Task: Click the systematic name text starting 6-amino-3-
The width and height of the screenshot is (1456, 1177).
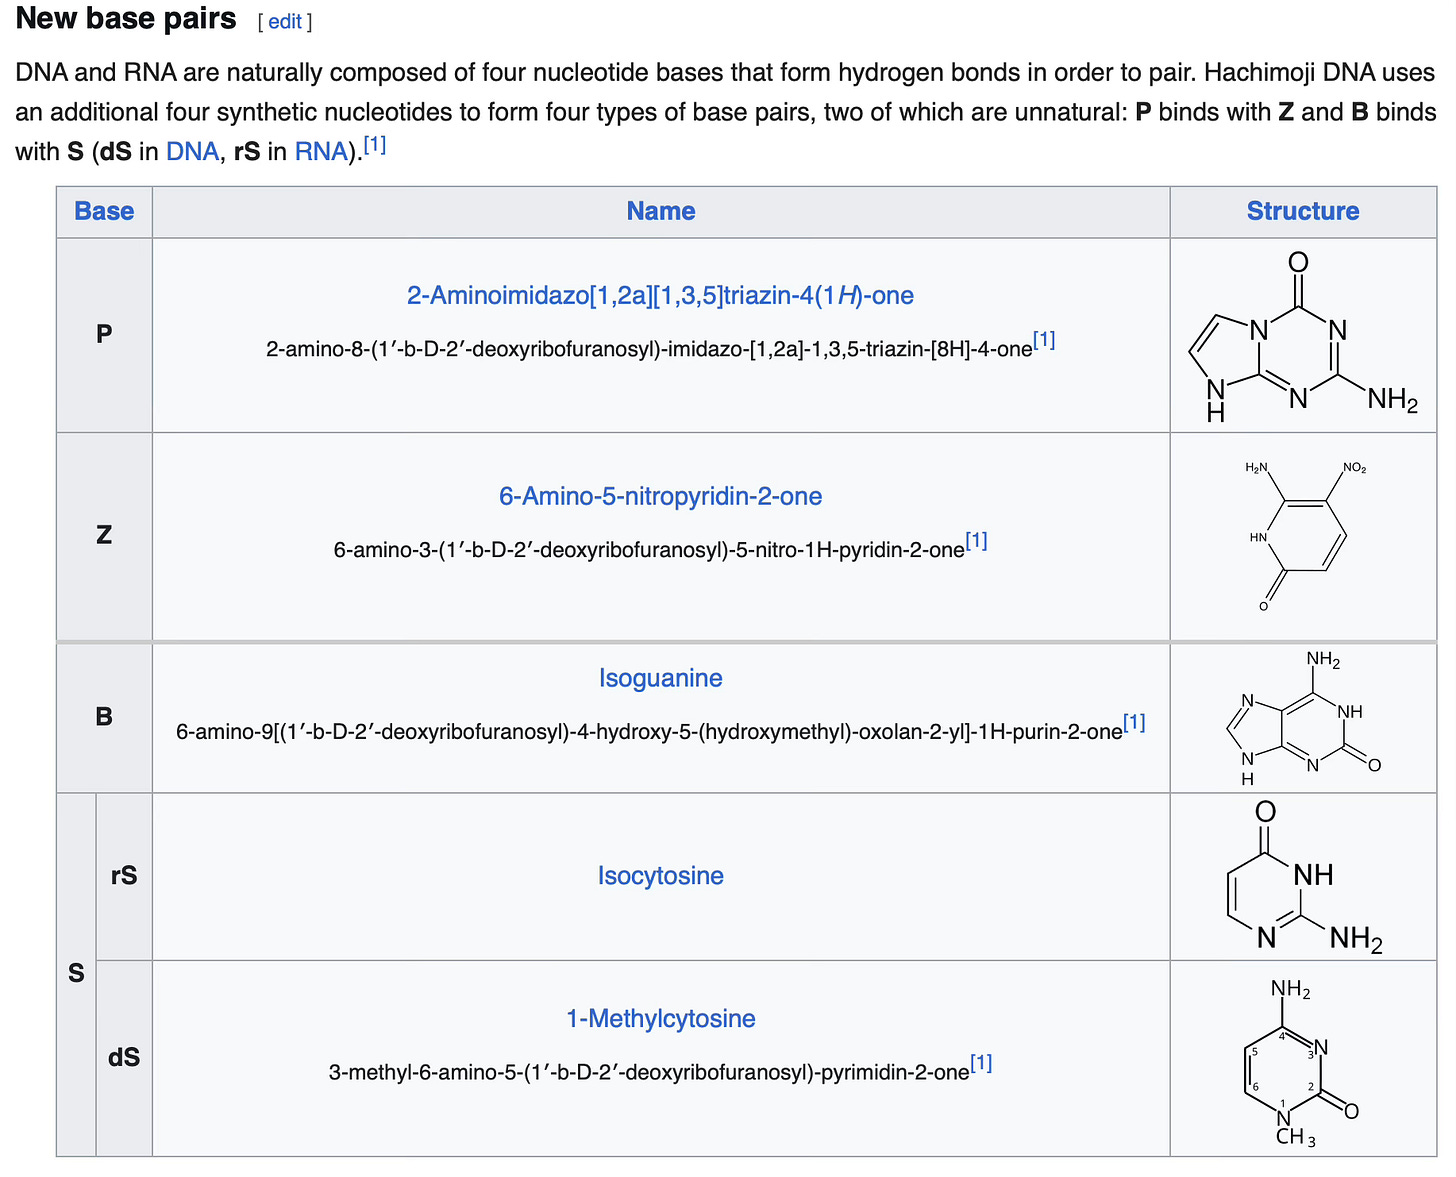Action: (649, 550)
